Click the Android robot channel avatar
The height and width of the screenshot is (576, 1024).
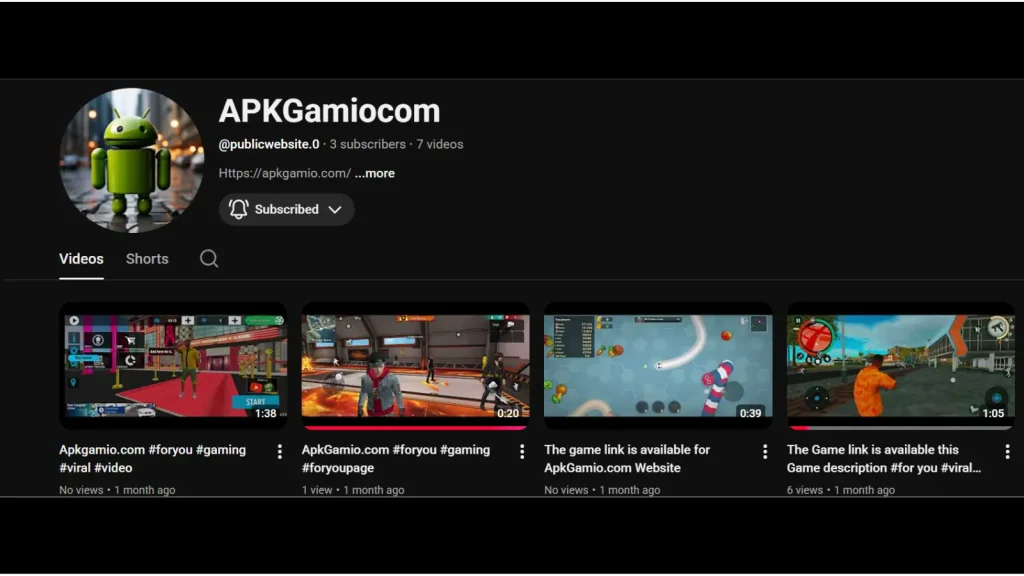(131, 160)
